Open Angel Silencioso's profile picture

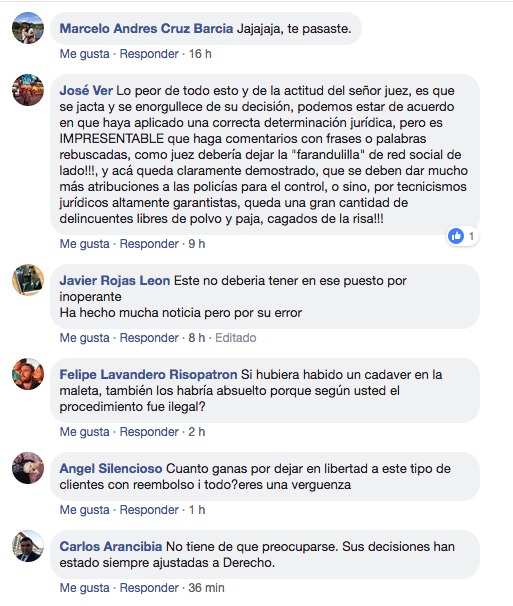28,468
